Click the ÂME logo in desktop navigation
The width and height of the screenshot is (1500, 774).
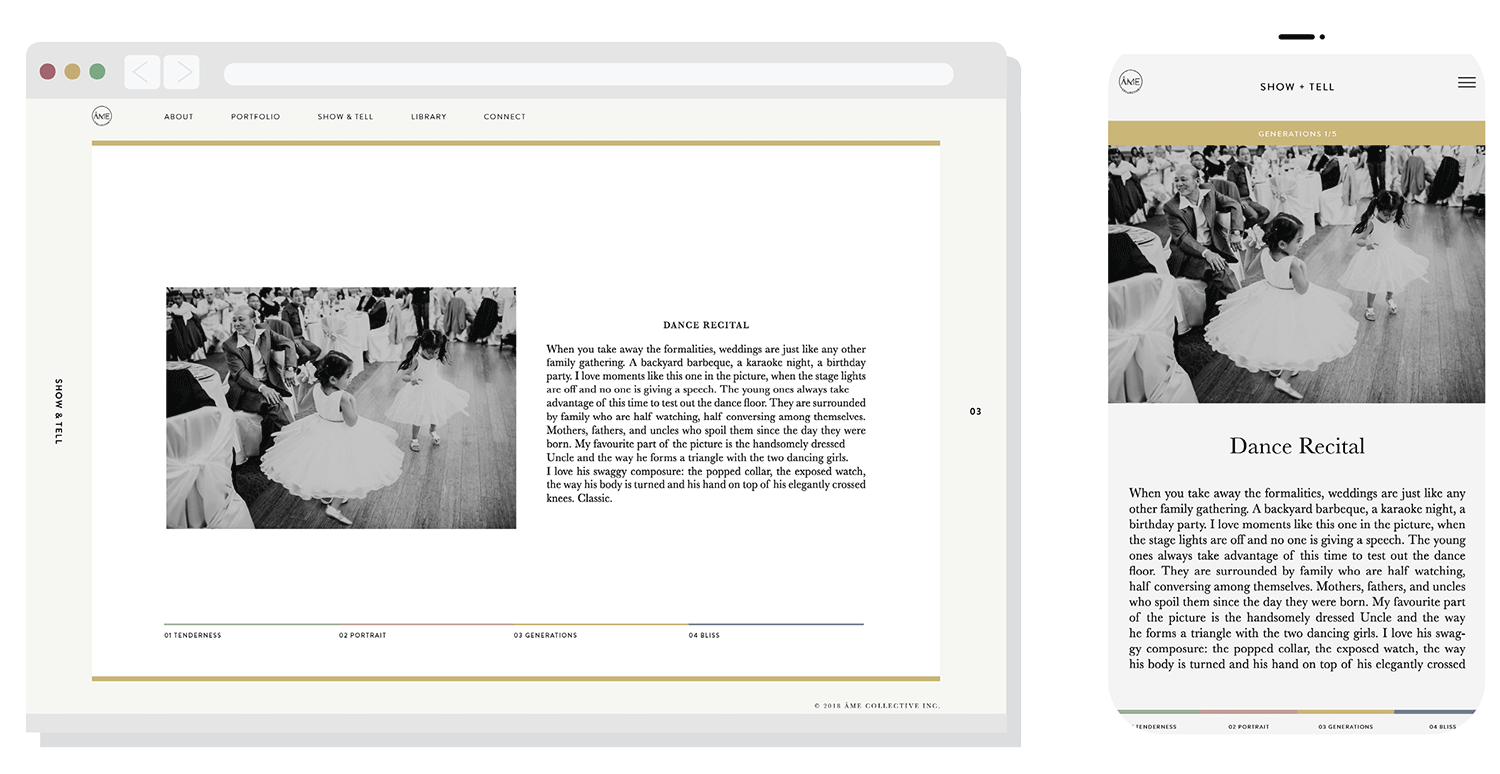point(102,116)
